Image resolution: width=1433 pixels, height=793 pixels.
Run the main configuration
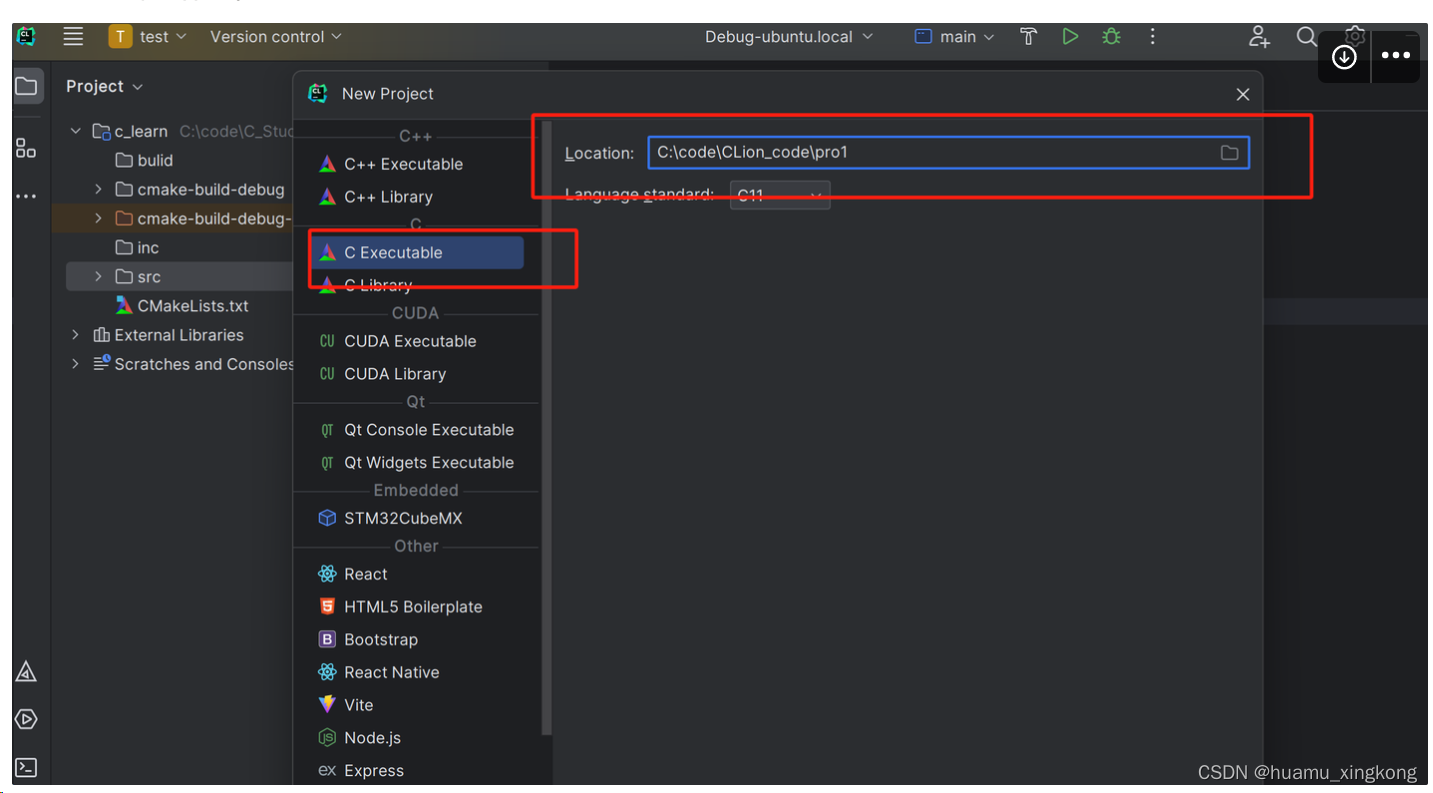(x=1070, y=36)
